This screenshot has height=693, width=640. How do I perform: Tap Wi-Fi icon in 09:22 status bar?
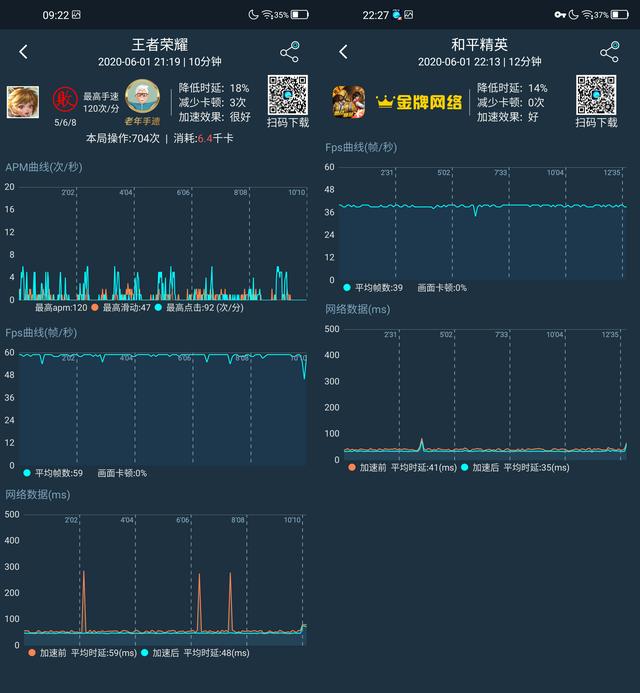pyautogui.click(x=267, y=15)
